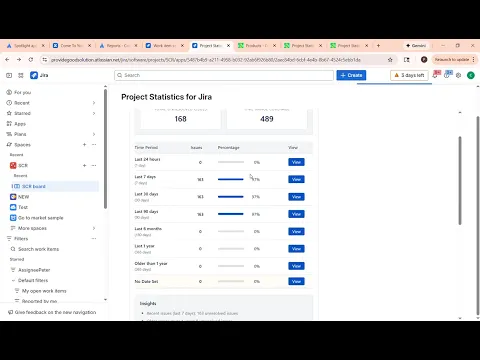Select the SCR board item
Viewport: 480px width, 360px height.
pyautogui.click(x=55, y=186)
